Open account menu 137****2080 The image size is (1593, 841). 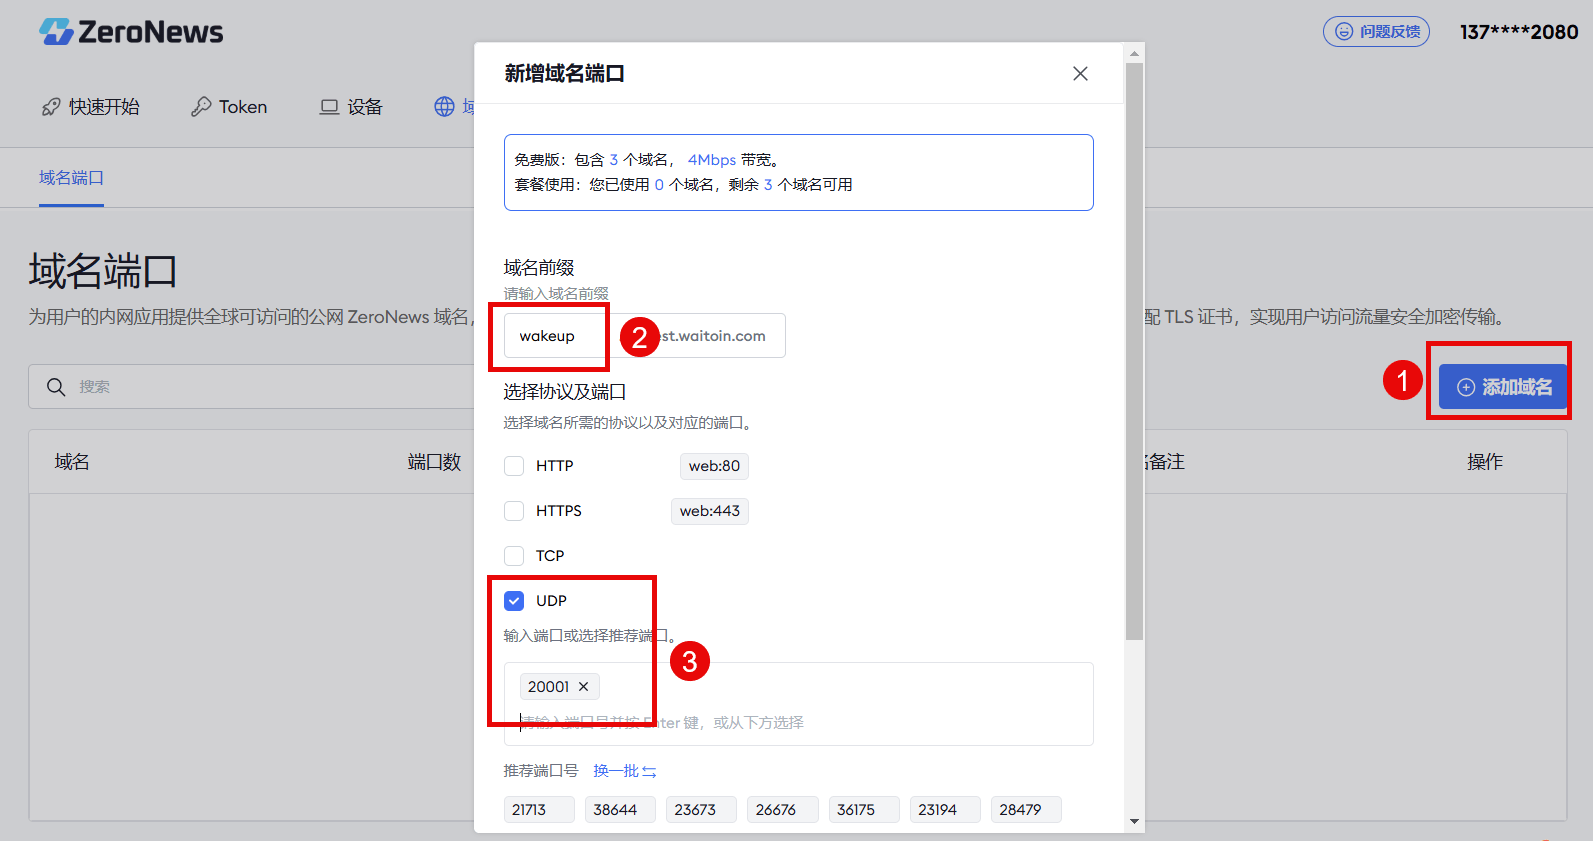tap(1519, 32)
